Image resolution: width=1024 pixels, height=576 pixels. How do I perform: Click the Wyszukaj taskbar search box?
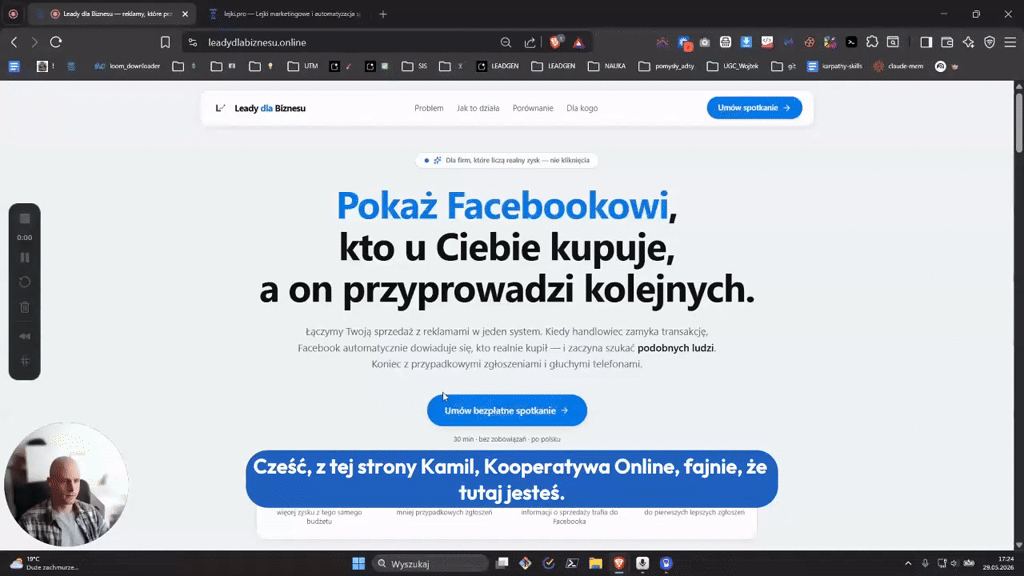coord(431,564)
